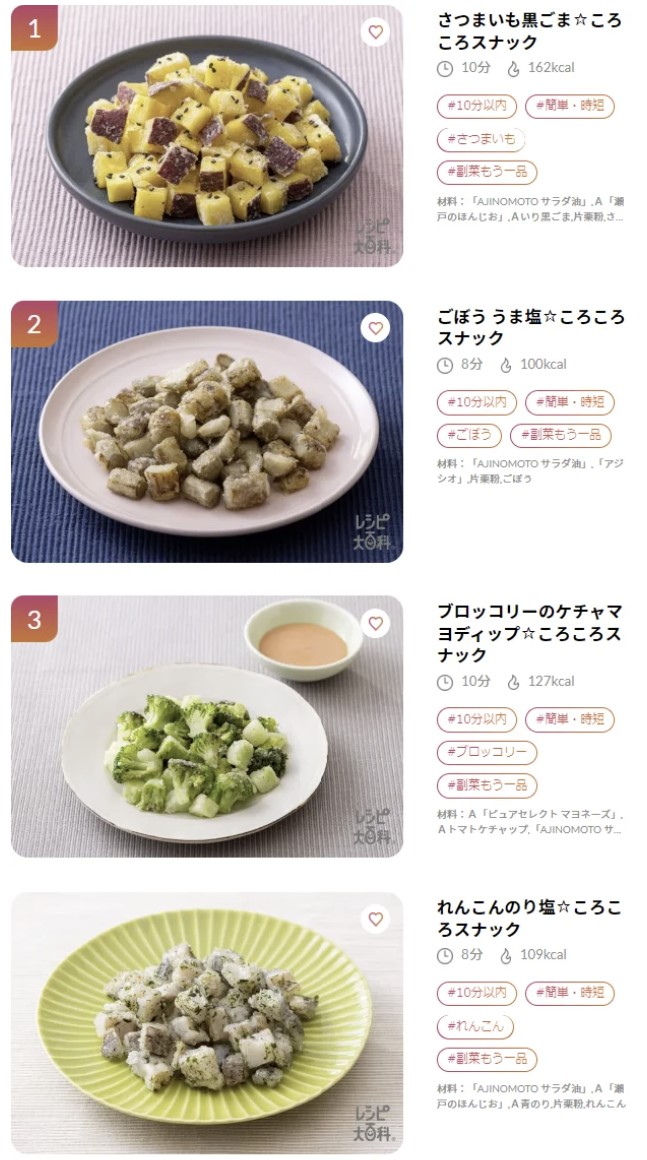This screenshot has height=1160, width=647.
Task: Open ブロッコリーのケチャマヨディップ recipe title
Action: [x=529, y=633]
